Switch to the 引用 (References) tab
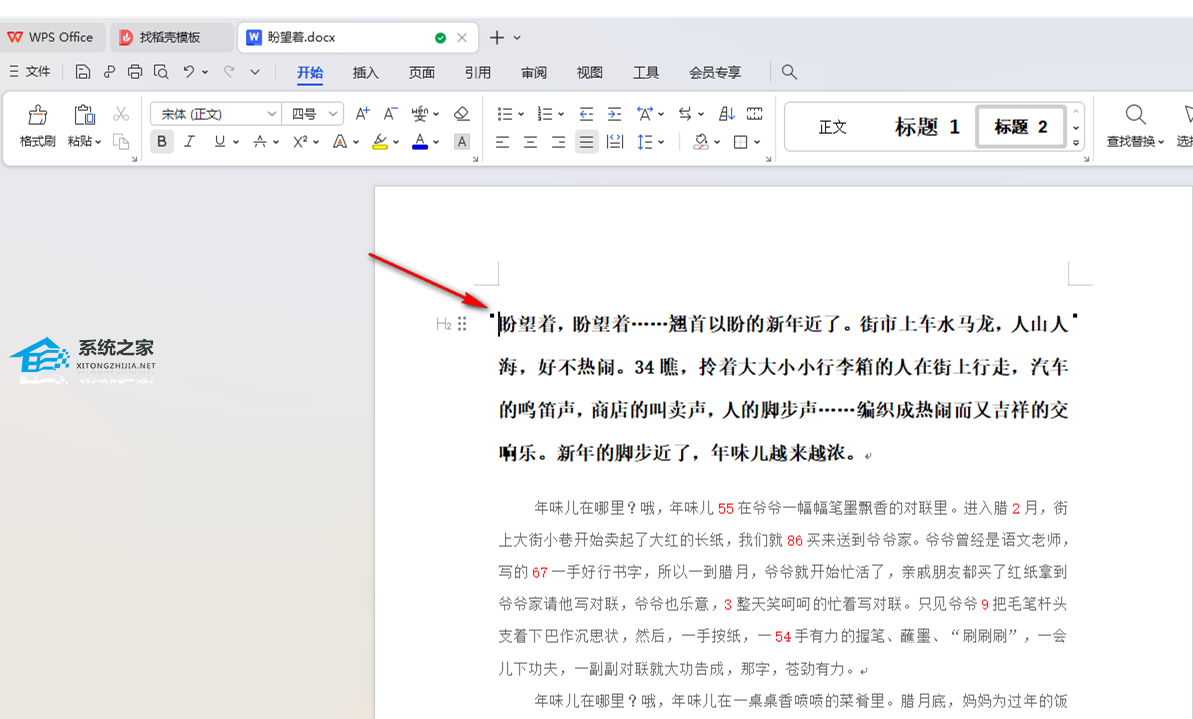Viewport: 1193px width, 719px height. [478, 72]
